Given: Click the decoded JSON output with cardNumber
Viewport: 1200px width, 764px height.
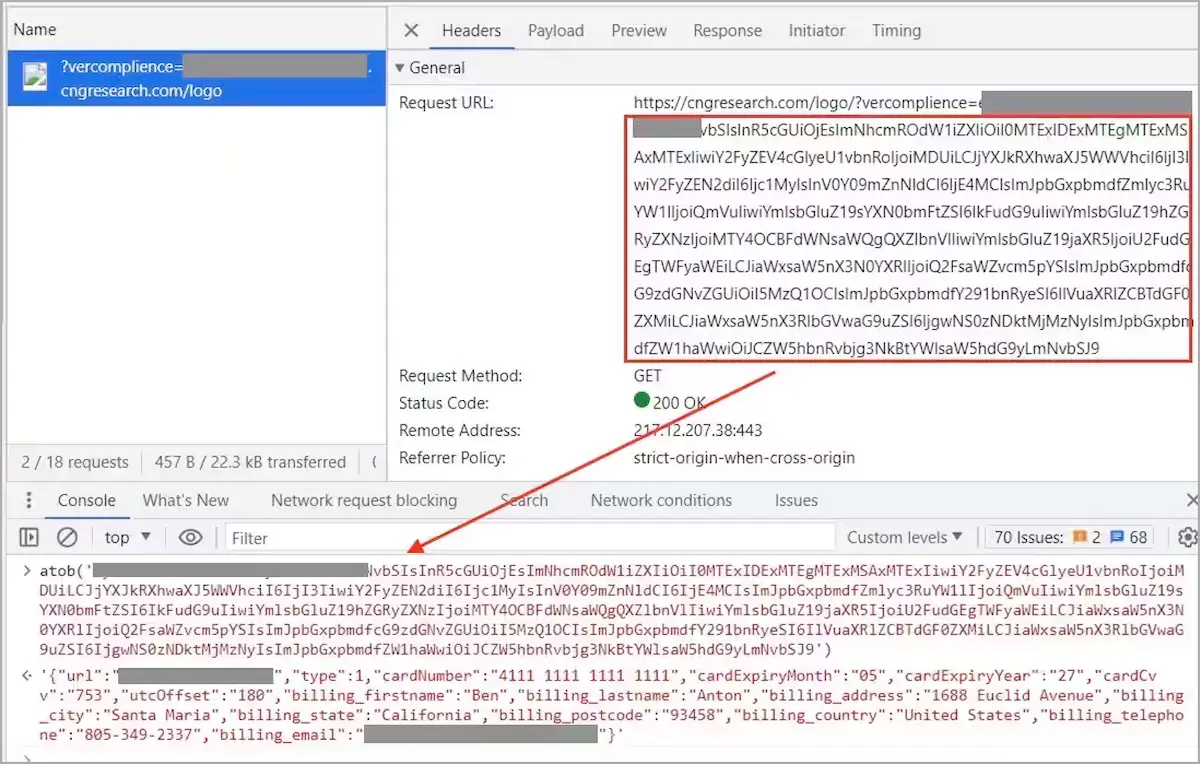Looking at the screenshot, I should [612, 705].
